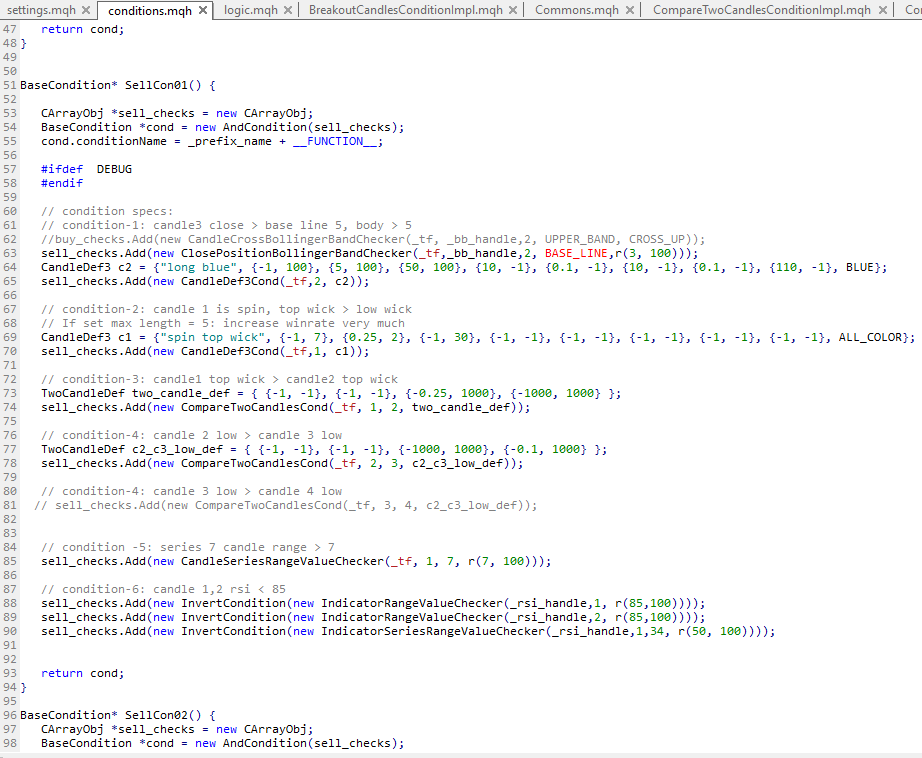This screenshot has width=922, height=758.
Task: Close BreakoutCandlesConditionImpl.mqh tab
Action: point(513,10)
